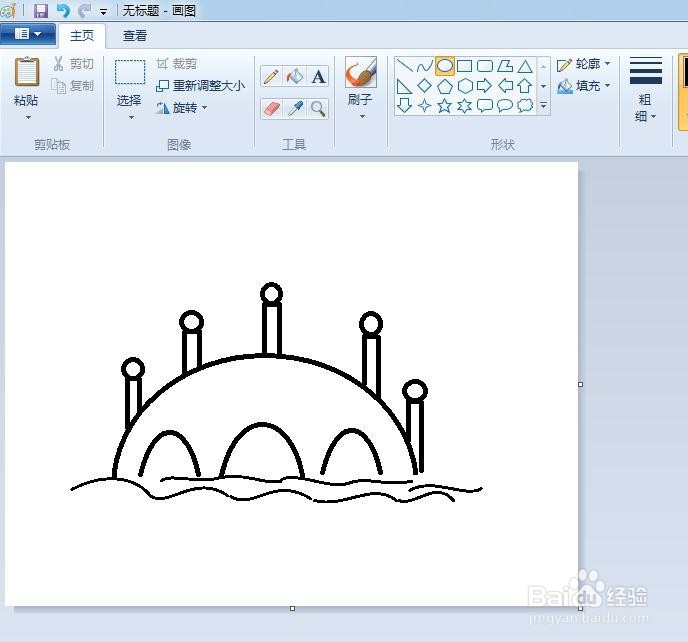This screenshot has width=688, height=642.
Task: Click the 剪切 button
Action: pyautogui.click(x=73, y=64)
